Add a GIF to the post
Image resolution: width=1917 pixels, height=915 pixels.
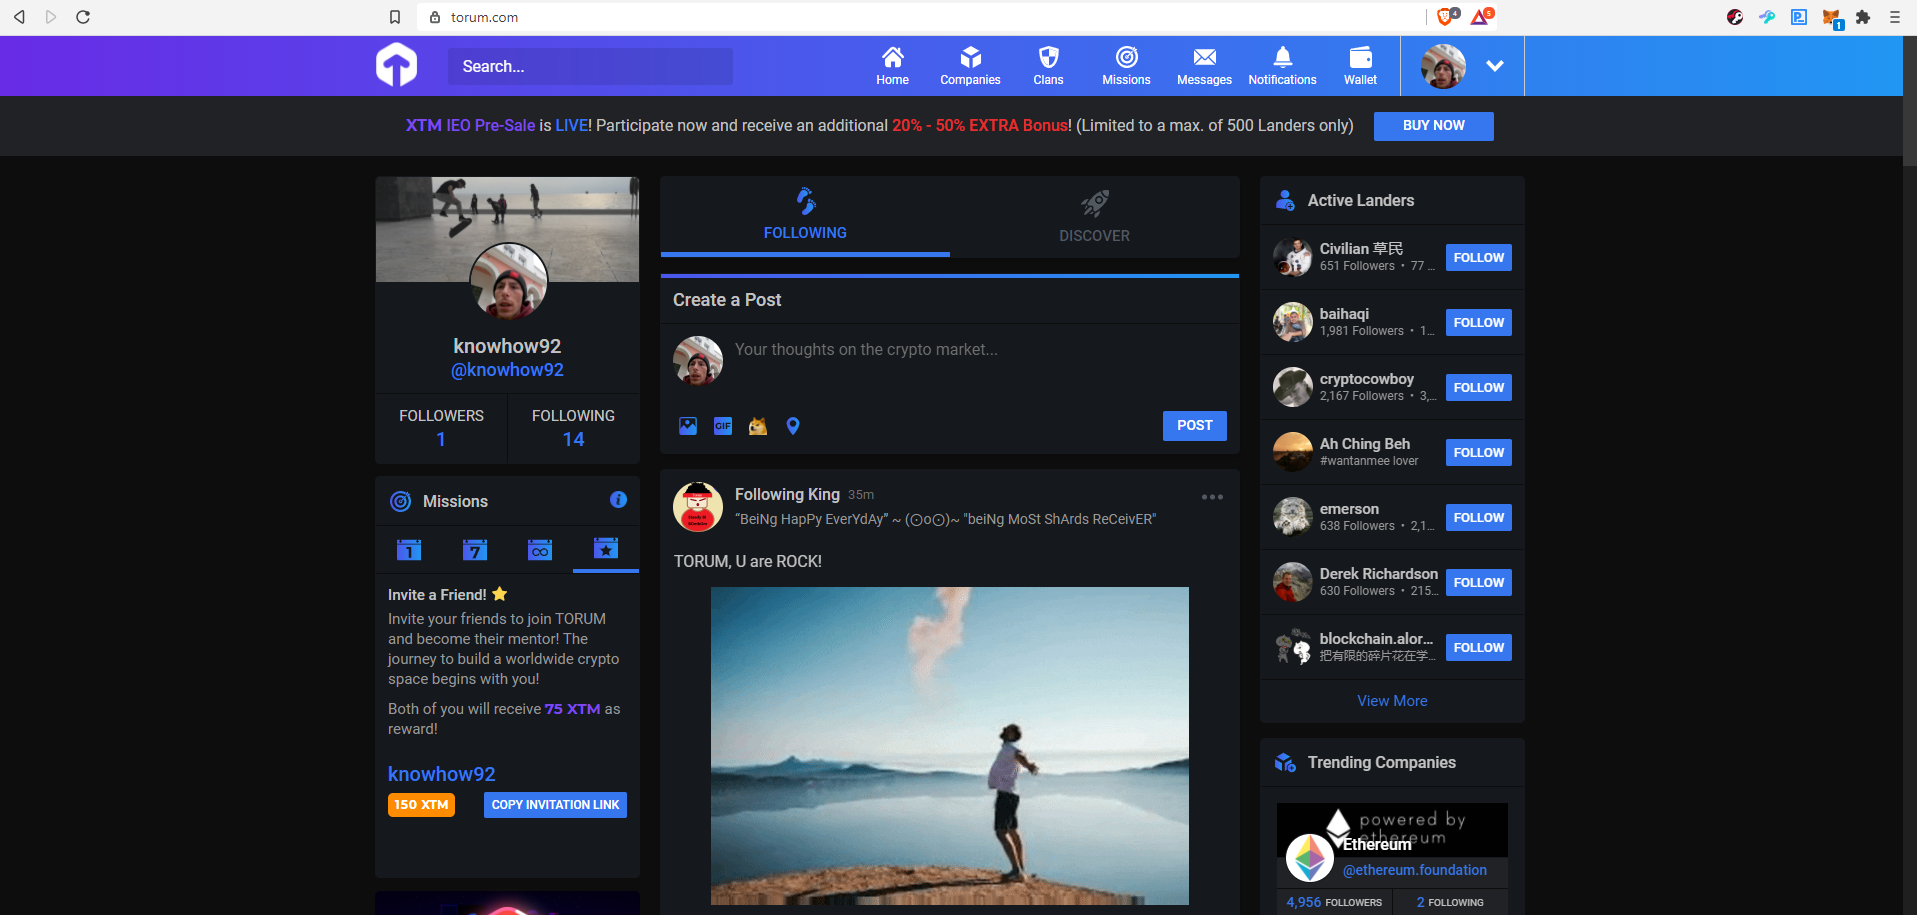(723, 426)
